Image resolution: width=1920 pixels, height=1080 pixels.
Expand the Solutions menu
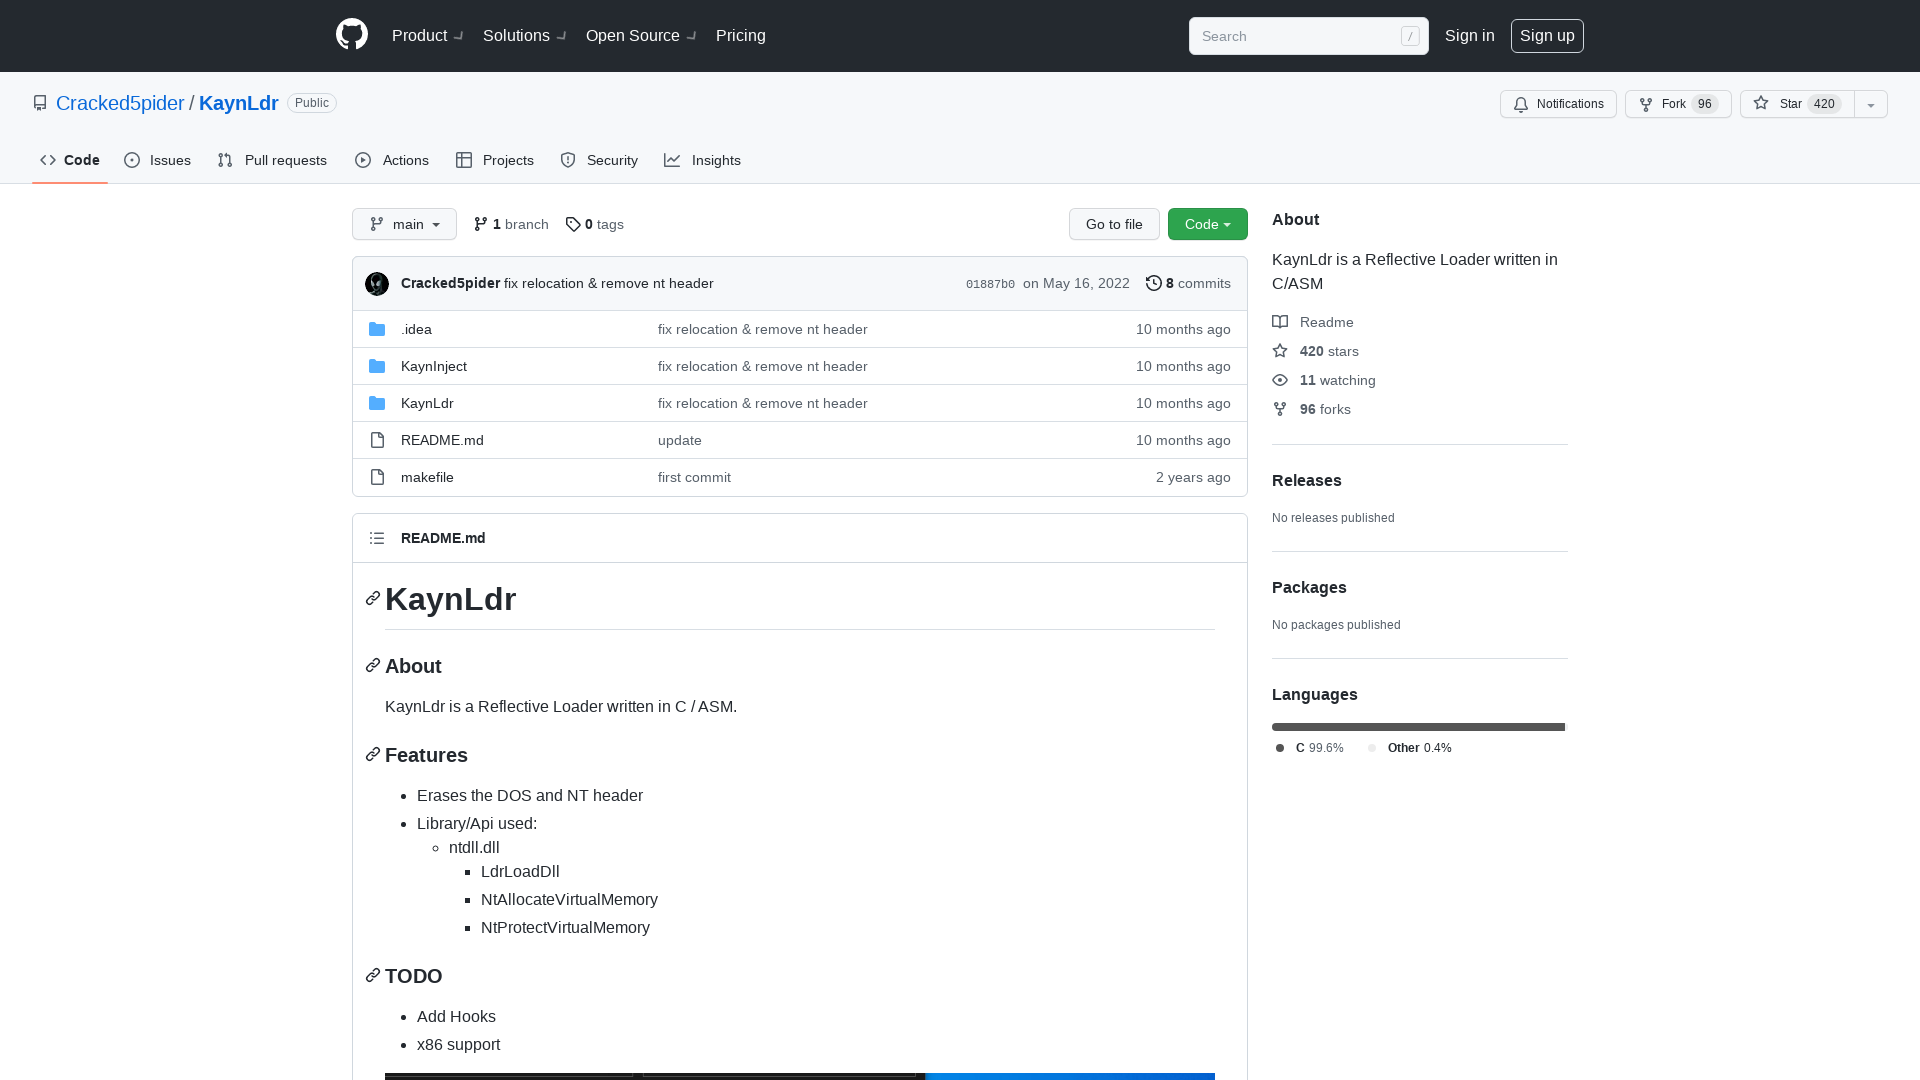[524, 36]
